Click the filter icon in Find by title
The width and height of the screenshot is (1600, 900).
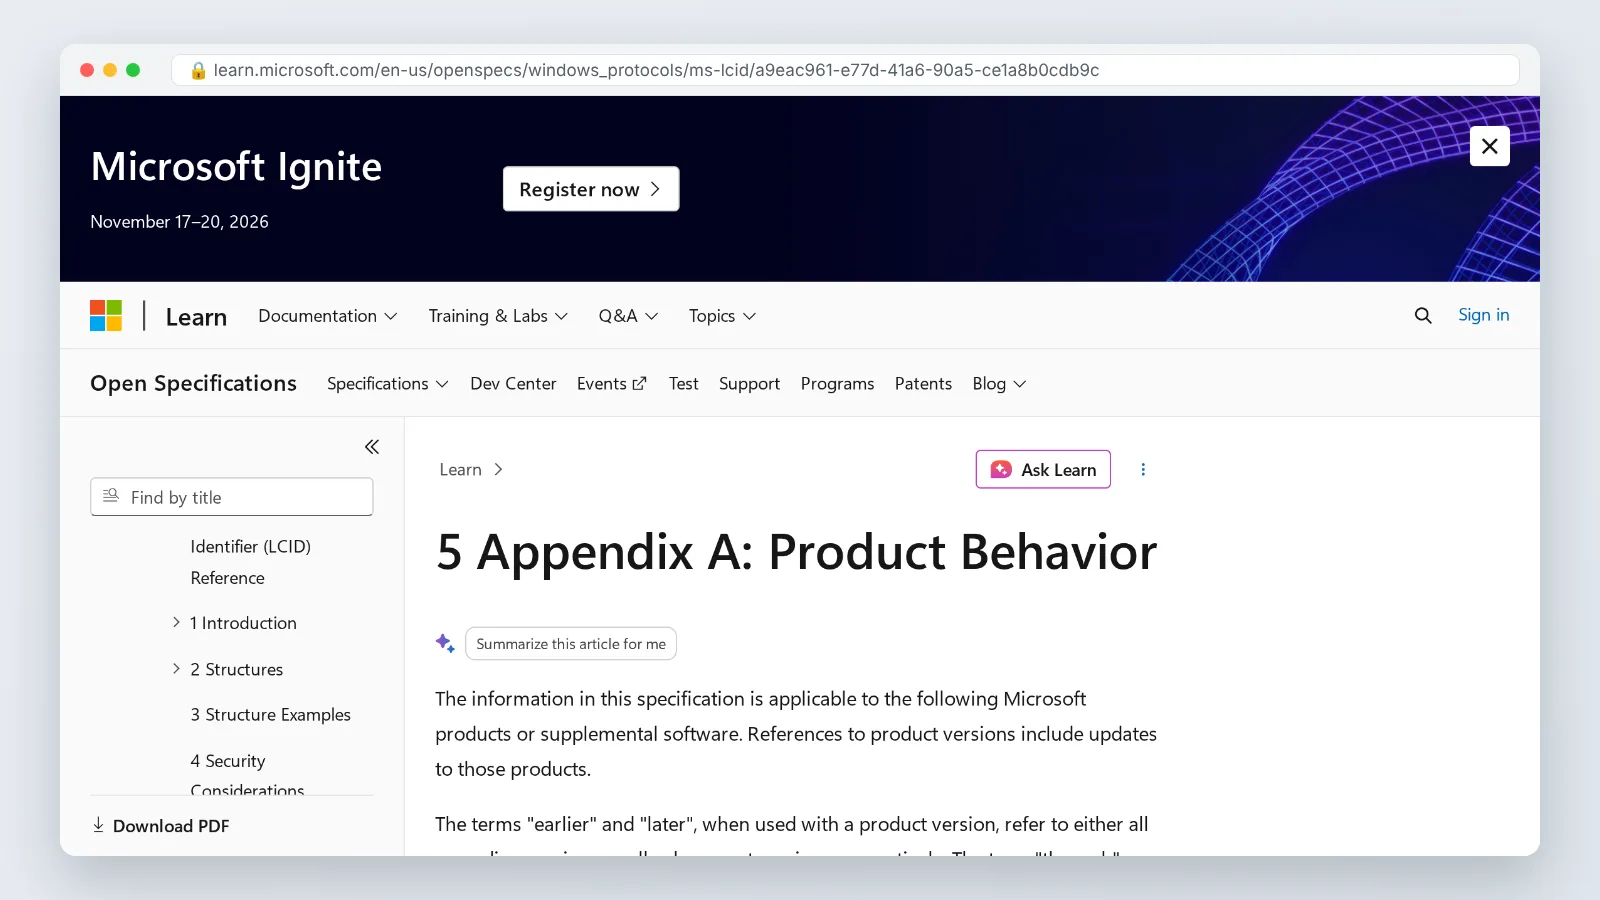[111, 496]
